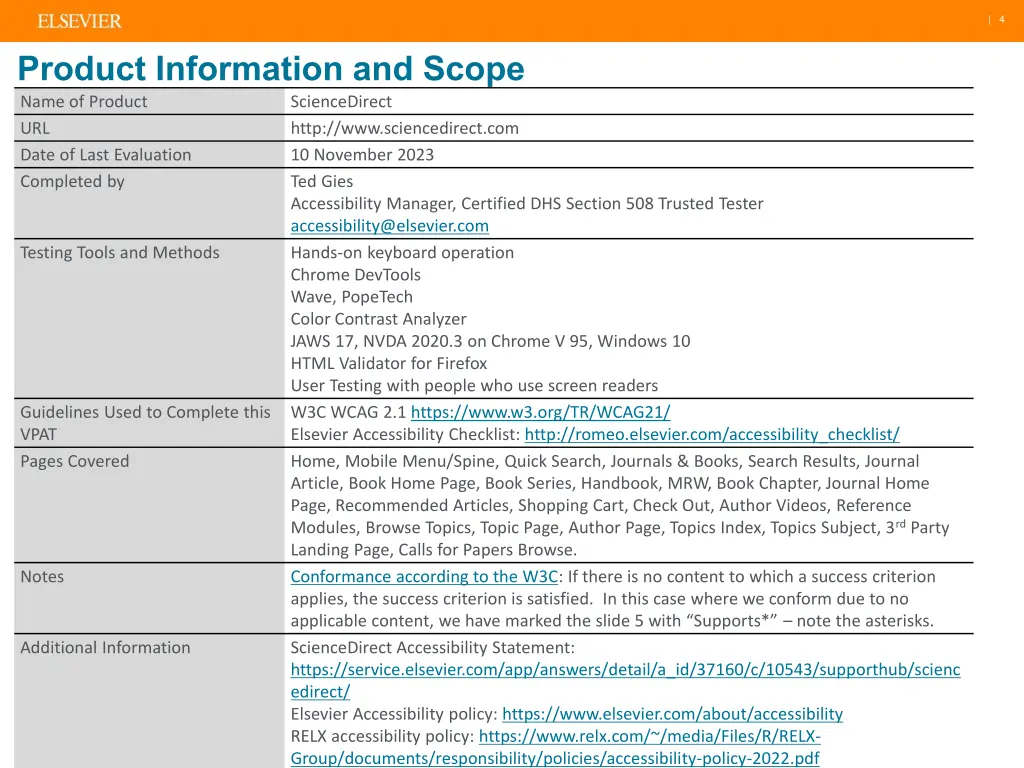
Task: Select the Wave, PopeTech entry
Action: coord(351,297)
